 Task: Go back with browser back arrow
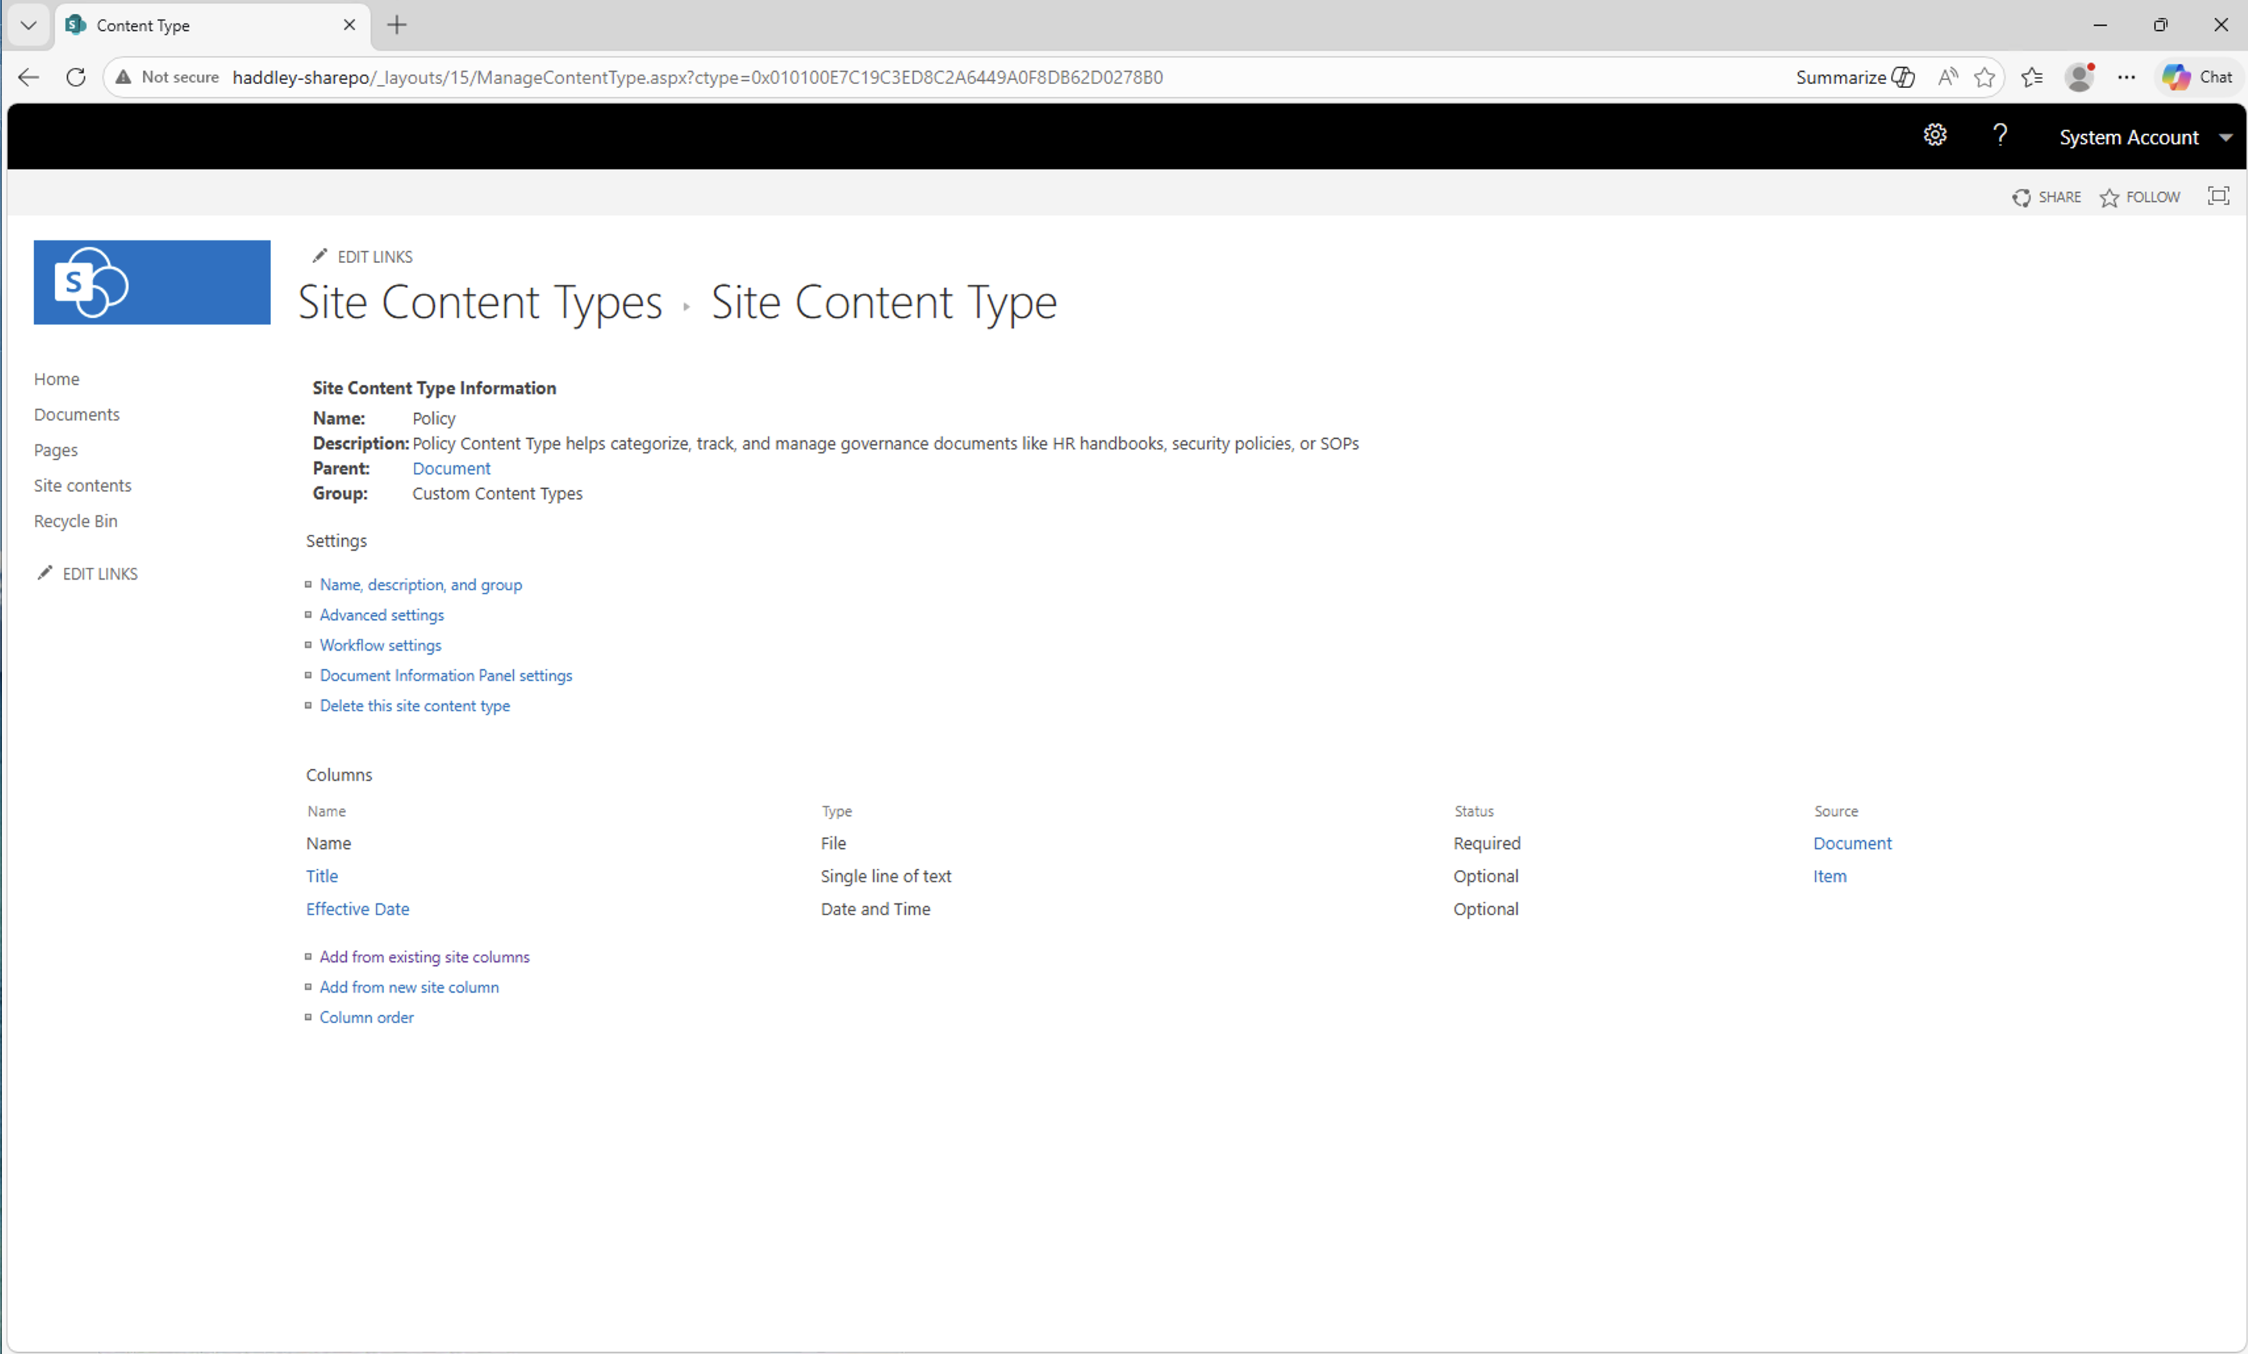pos(28,77)
